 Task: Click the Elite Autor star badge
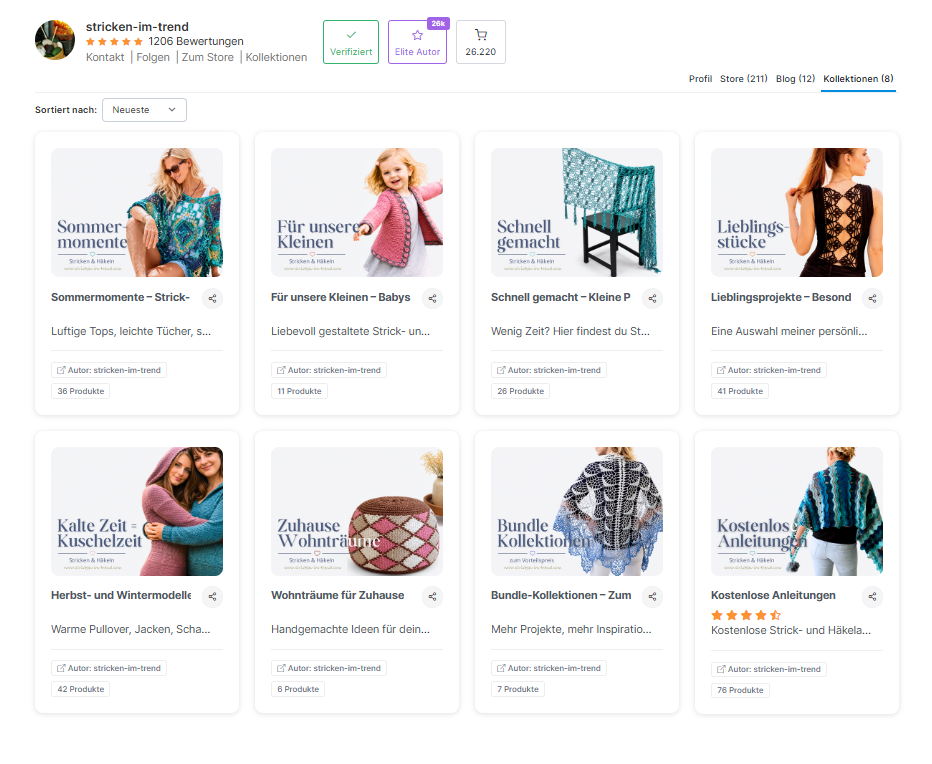click(x=417, y=42)
